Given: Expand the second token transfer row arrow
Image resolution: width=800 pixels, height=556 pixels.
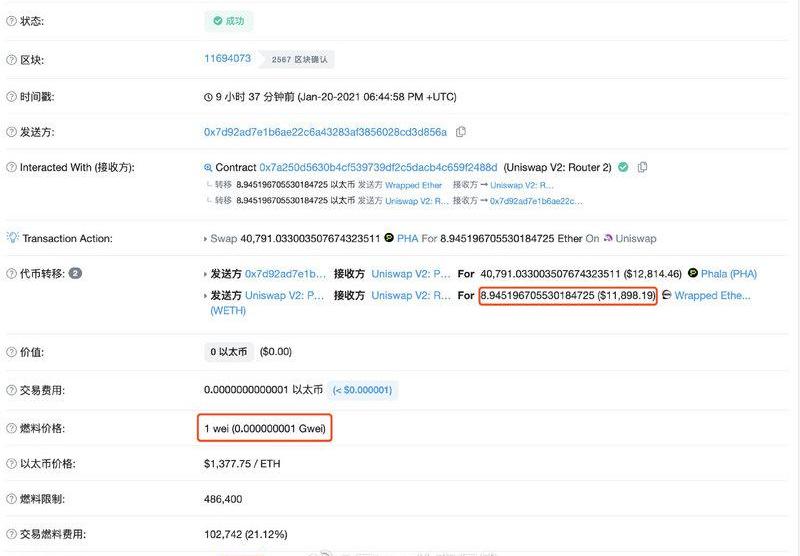Looking at the screenshot, I should [206, 296].
